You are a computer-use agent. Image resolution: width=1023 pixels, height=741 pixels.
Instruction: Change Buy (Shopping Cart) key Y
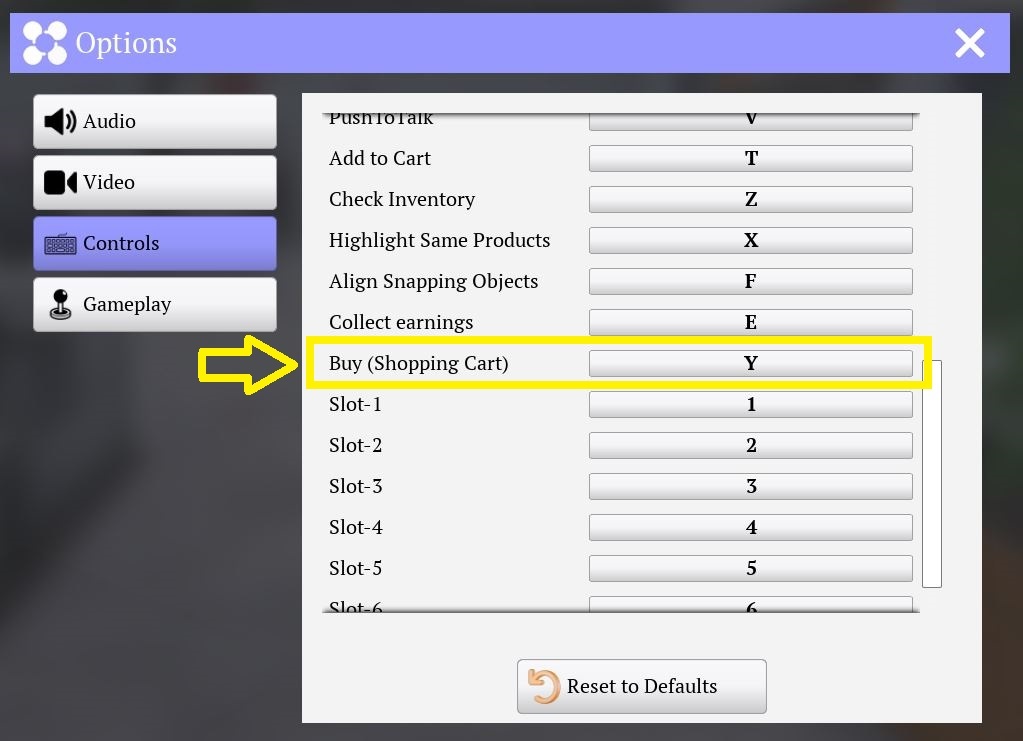tap(750, 363)
